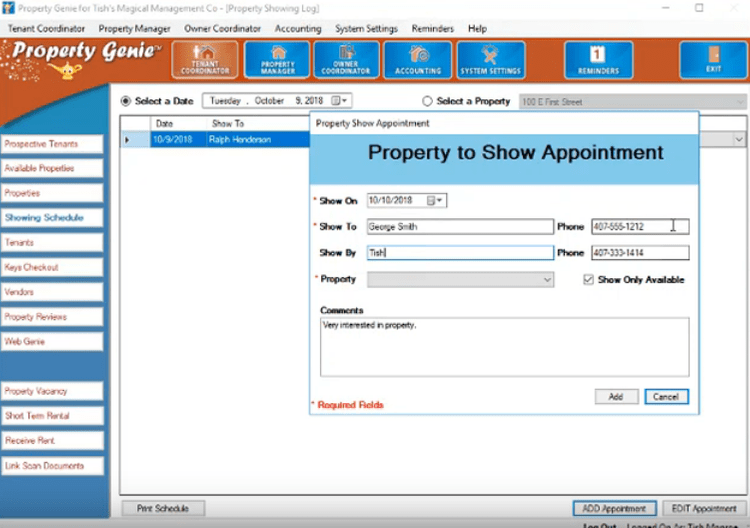Viewport: 750px width, 528px height.
Task: Expand the Property dropdown in appointment dialog
Action: tap(547, 280)
